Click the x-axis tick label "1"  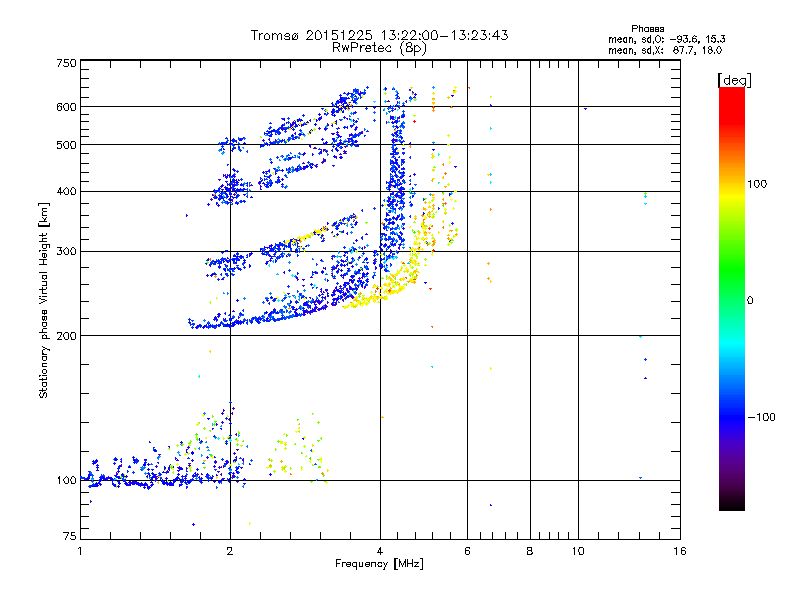click(80, 551)
